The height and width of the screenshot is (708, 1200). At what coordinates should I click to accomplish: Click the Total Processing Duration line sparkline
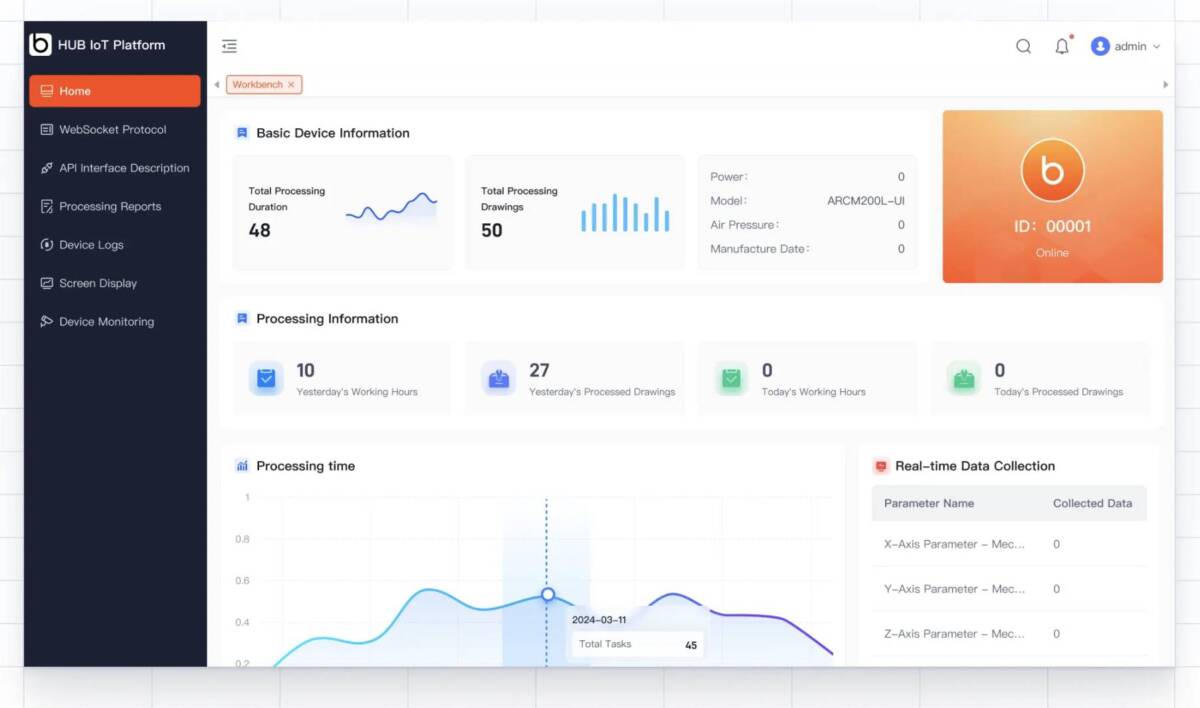pos(391,208)
